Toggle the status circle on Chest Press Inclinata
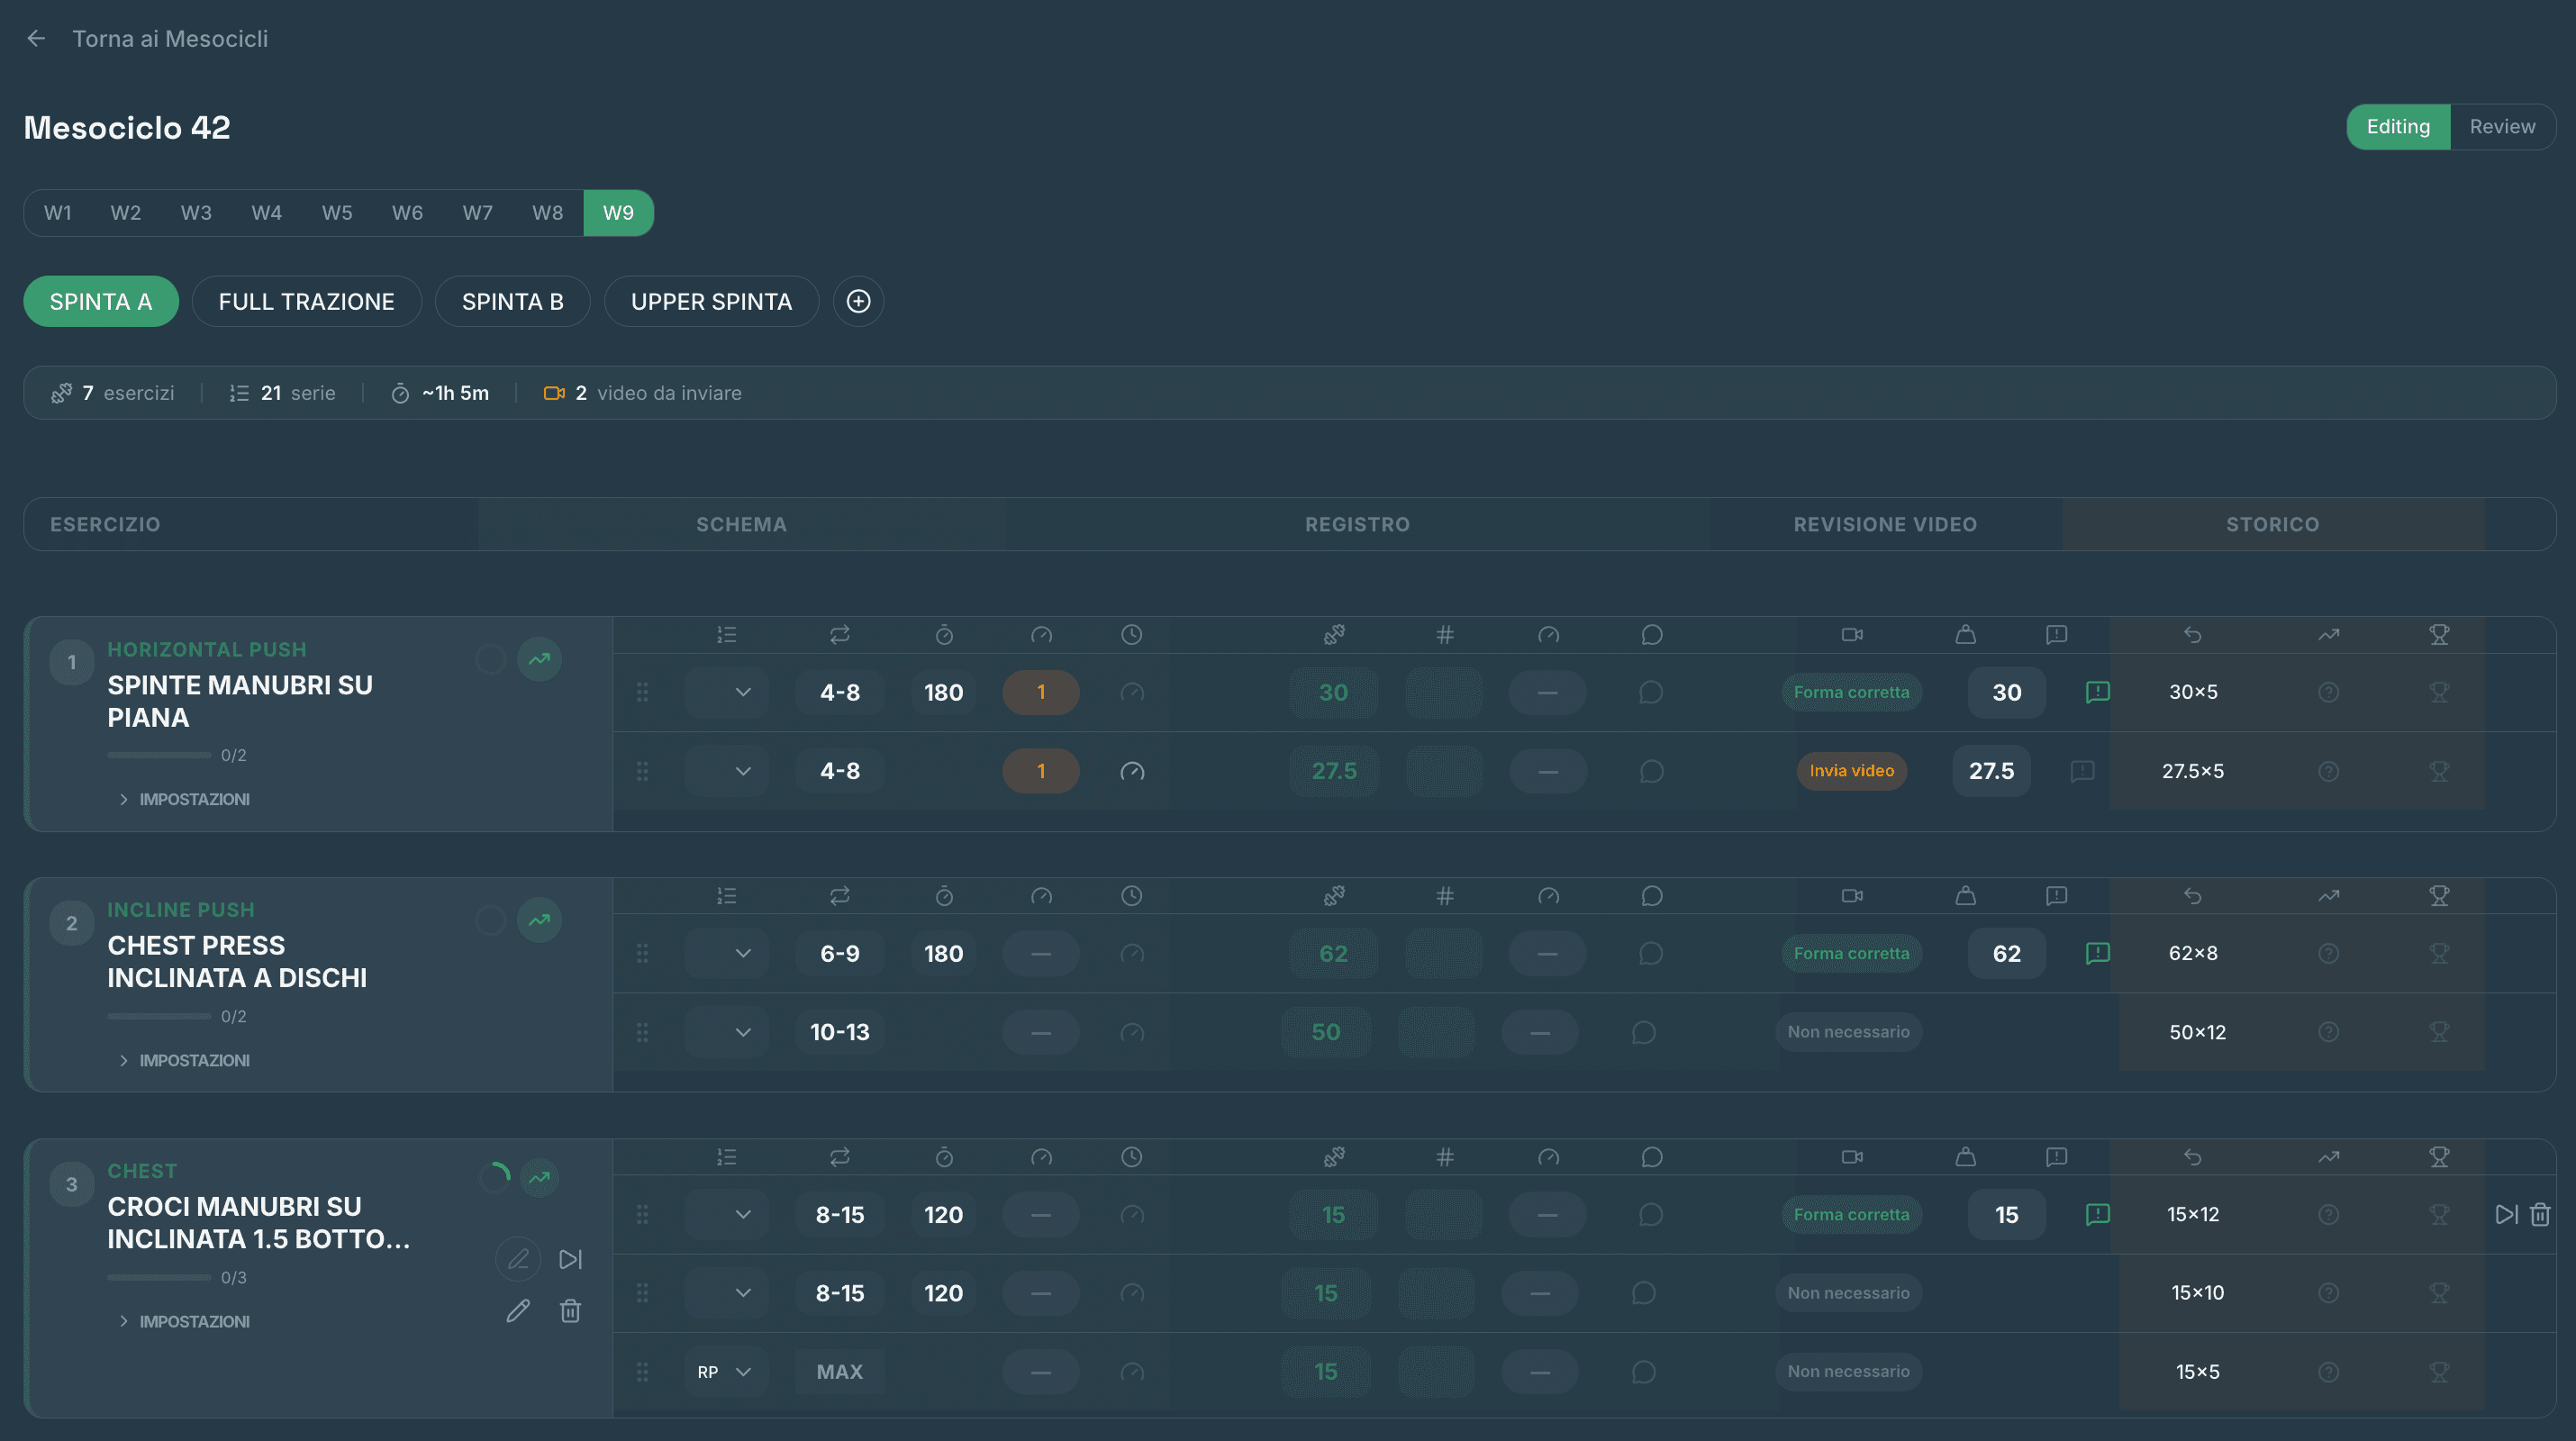The width and height of the screenshot is (2576, 1441). [490, 920]
